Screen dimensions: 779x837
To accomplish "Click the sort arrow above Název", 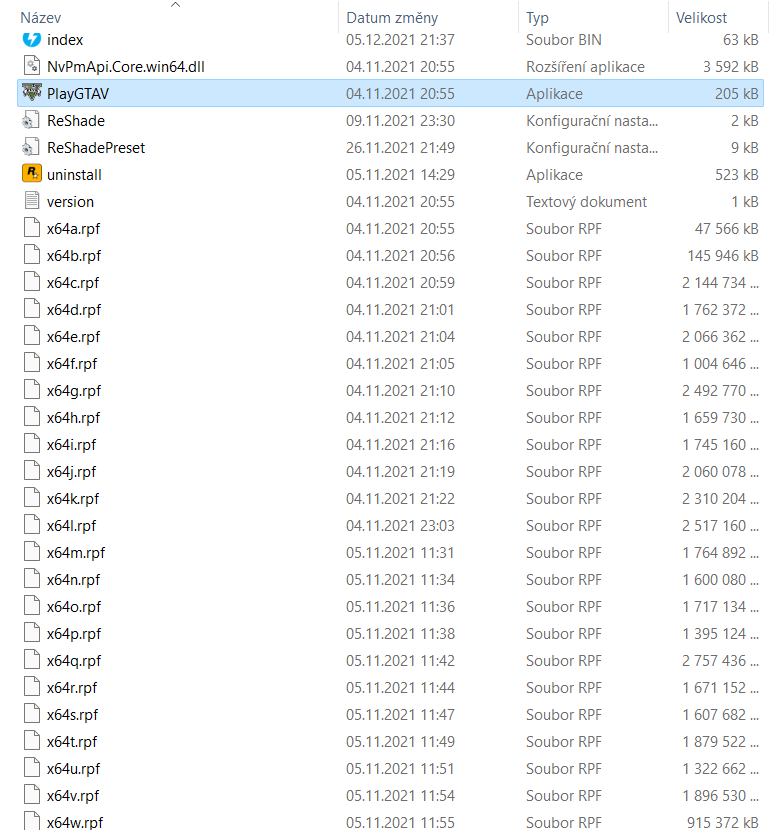I will click(175, 5).
